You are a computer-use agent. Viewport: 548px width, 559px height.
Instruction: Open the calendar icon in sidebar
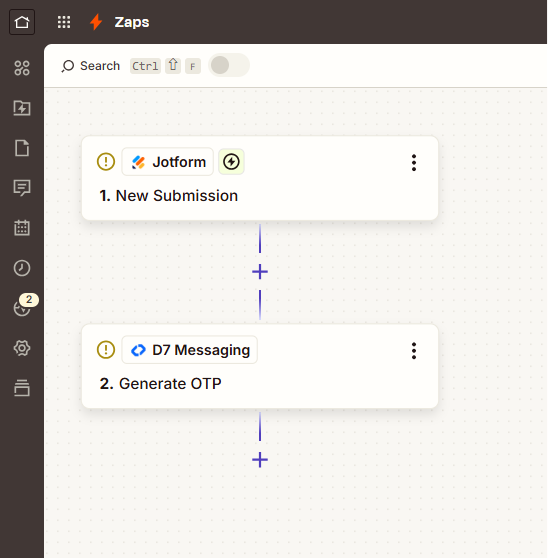[22, 227]
